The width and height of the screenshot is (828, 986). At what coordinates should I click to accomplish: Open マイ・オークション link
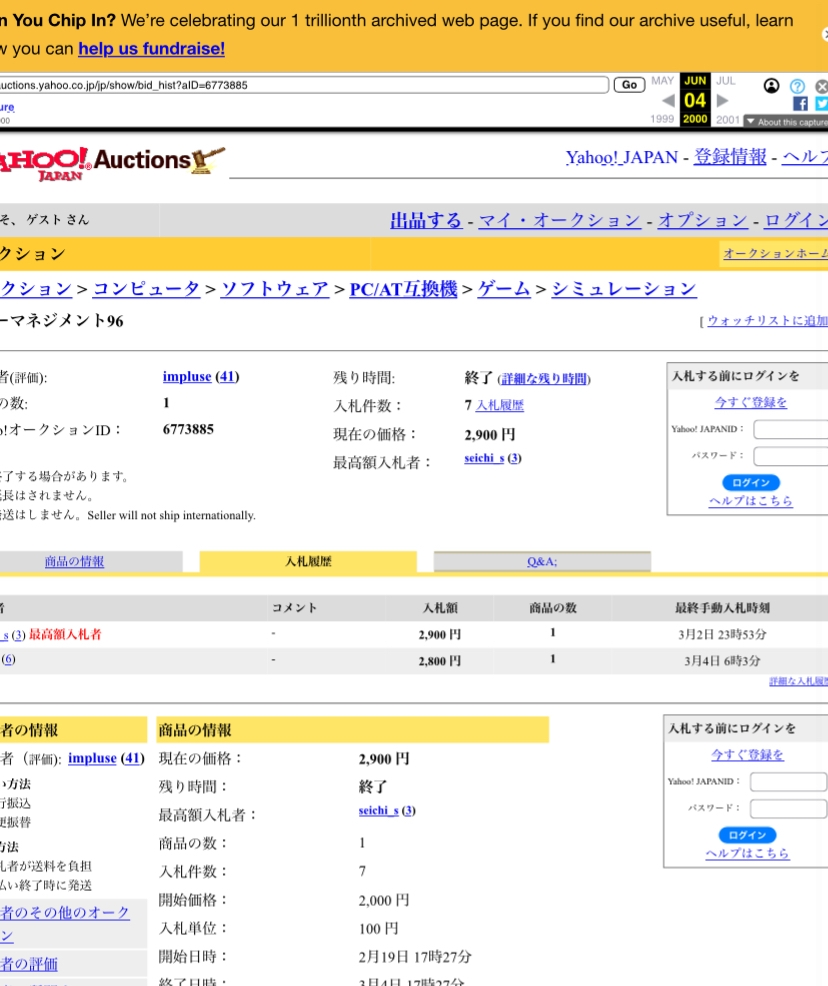tap(560, 220)
